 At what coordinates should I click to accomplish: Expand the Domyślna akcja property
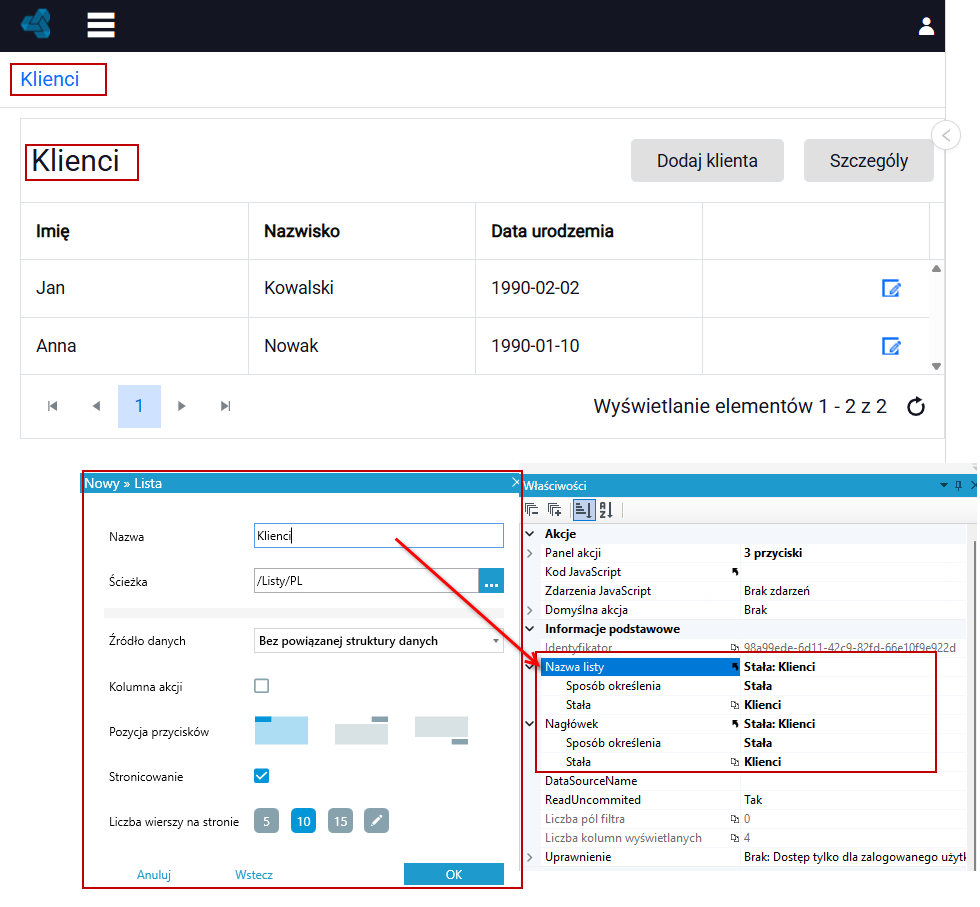[x=530, y=610]
